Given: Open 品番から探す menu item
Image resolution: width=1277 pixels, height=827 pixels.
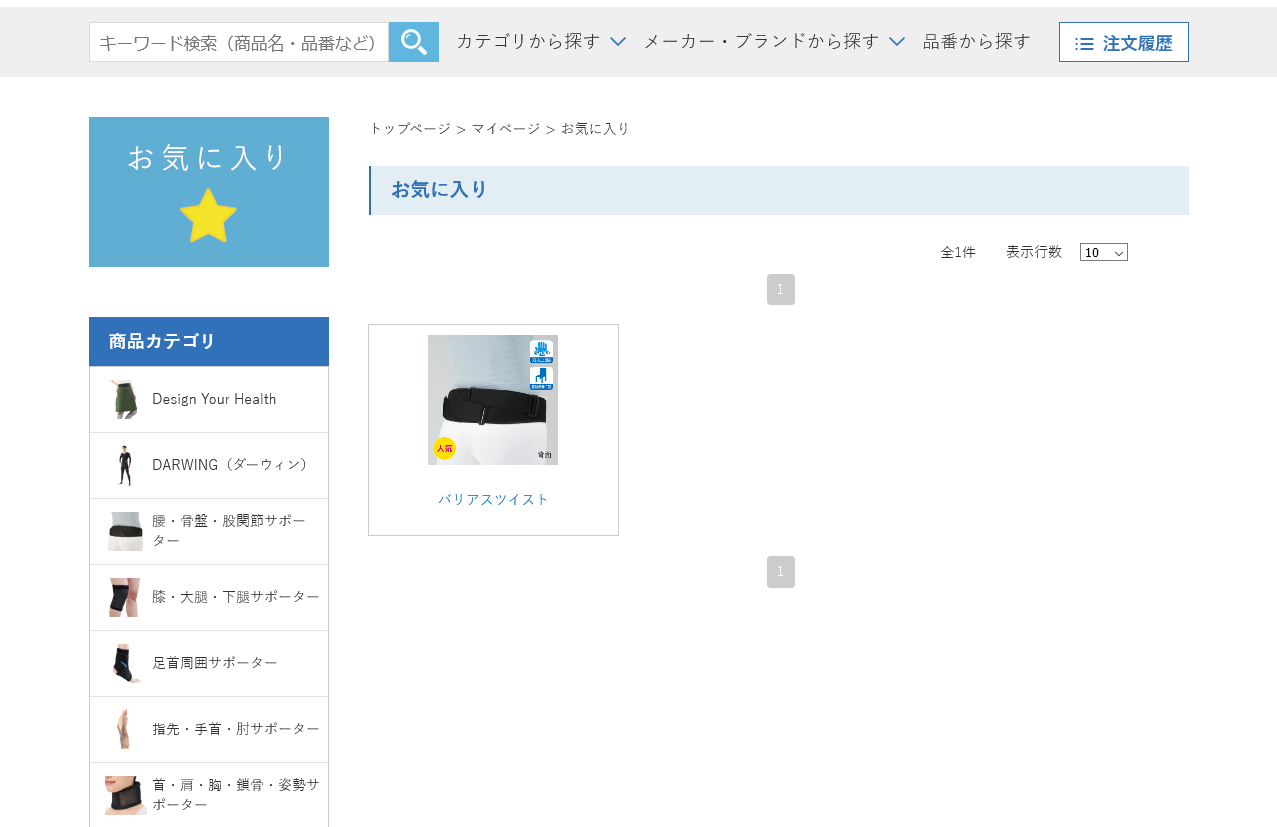Looking at the screenshot, I should click(x=977, y=41).
